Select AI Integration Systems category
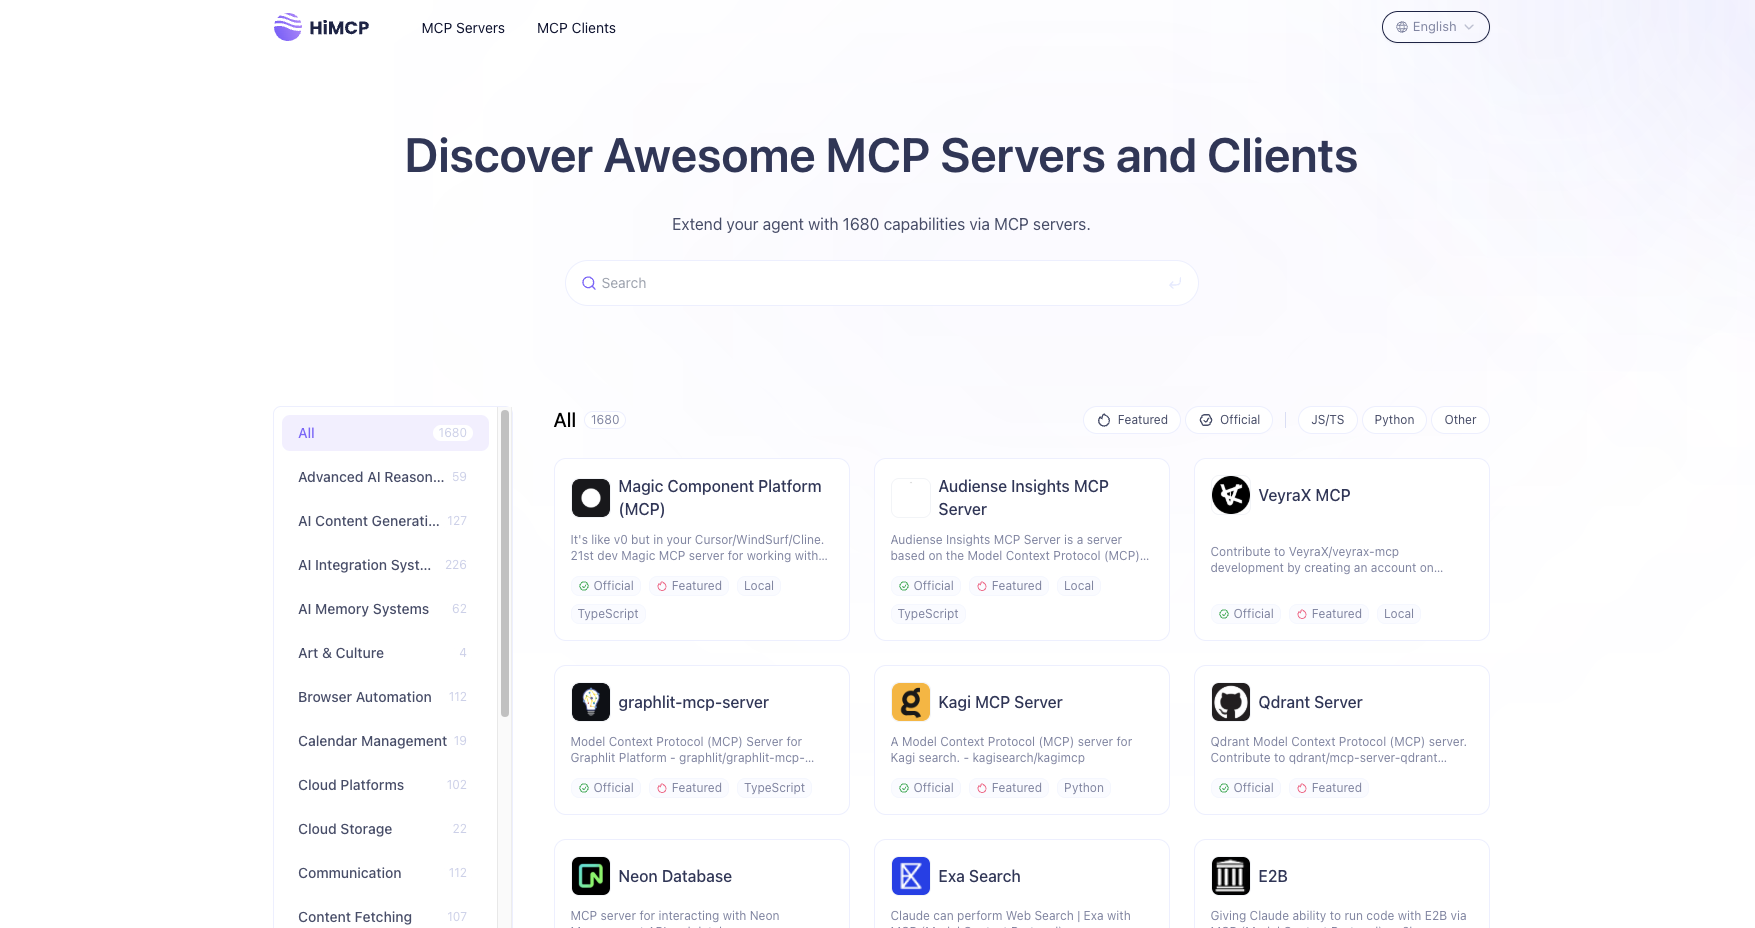The image size is (1755, 928). coord(385,565)
